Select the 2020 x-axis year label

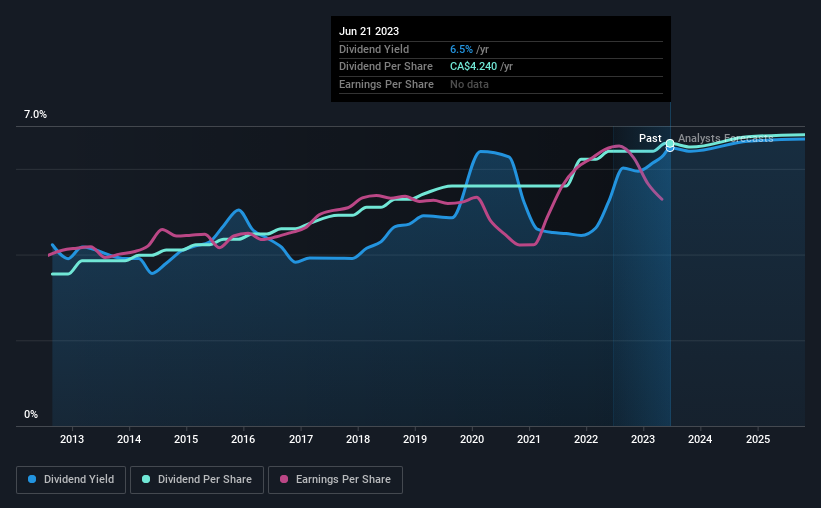click(472, 439)
